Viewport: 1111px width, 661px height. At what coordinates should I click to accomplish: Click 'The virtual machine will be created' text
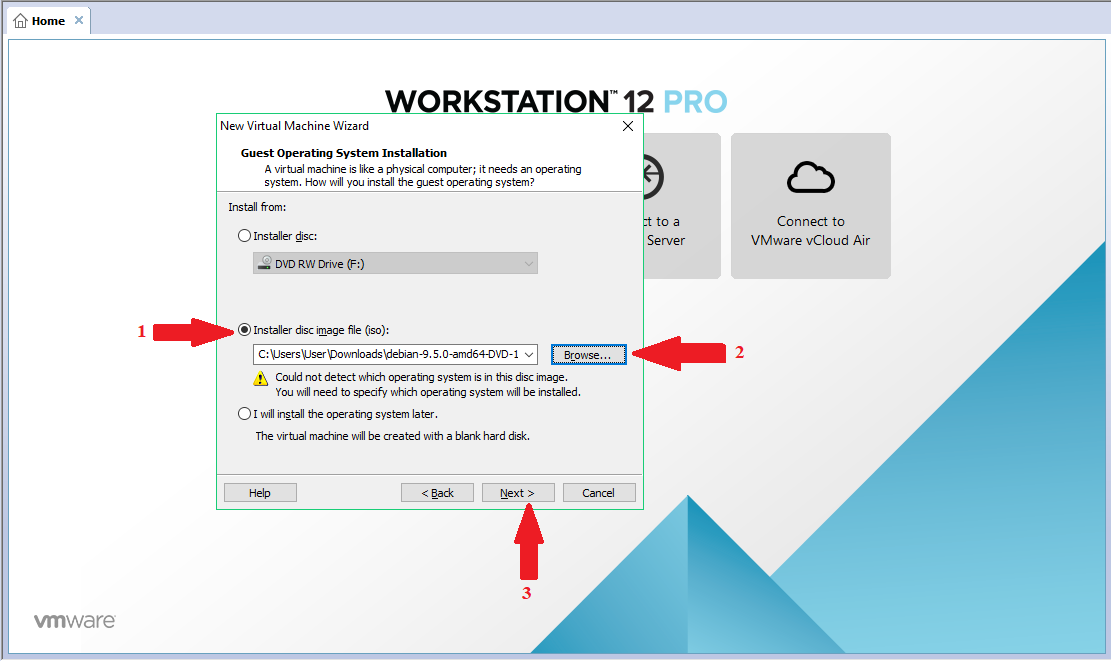point(393,436)
